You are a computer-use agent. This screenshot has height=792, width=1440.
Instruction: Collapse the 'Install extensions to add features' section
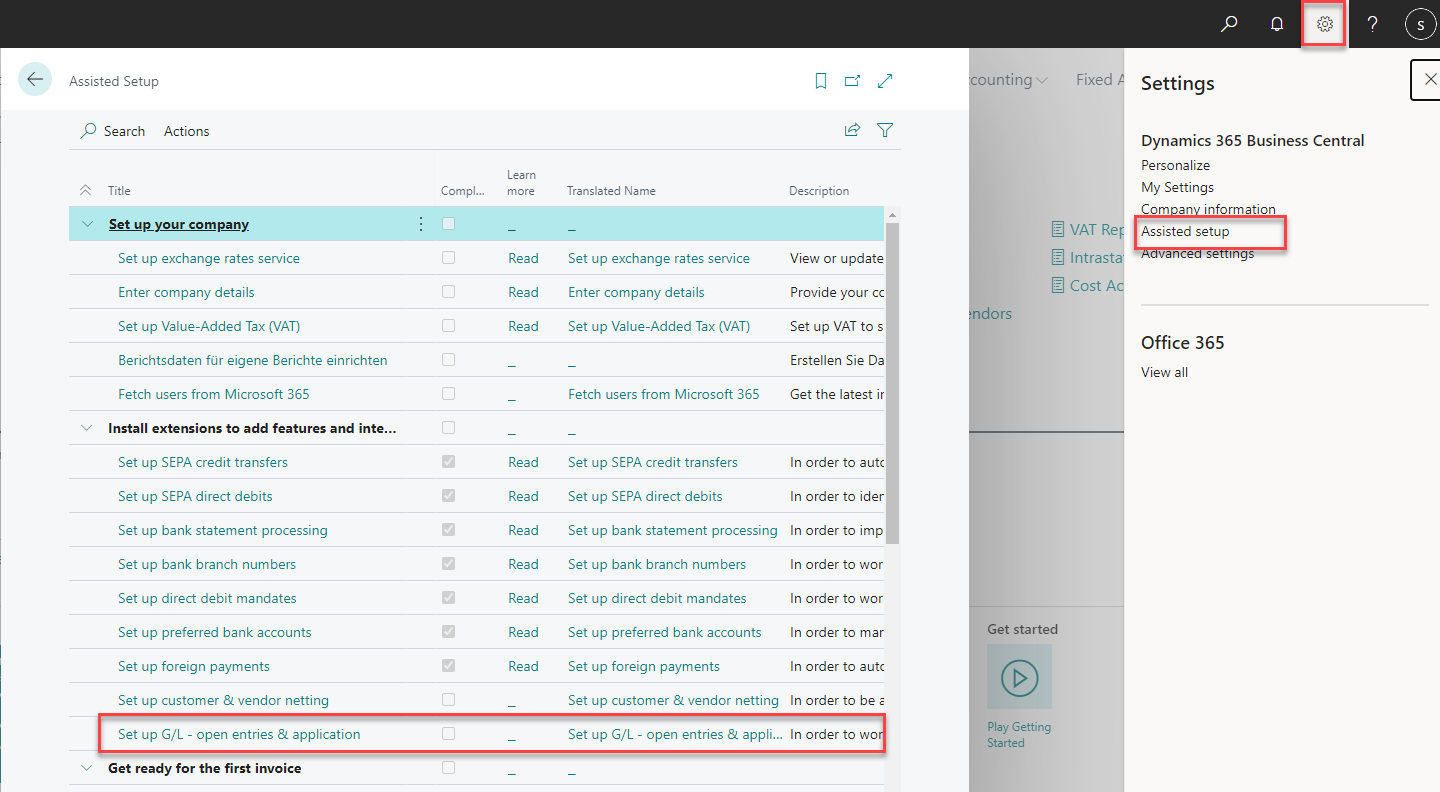(x=86, y=427)
